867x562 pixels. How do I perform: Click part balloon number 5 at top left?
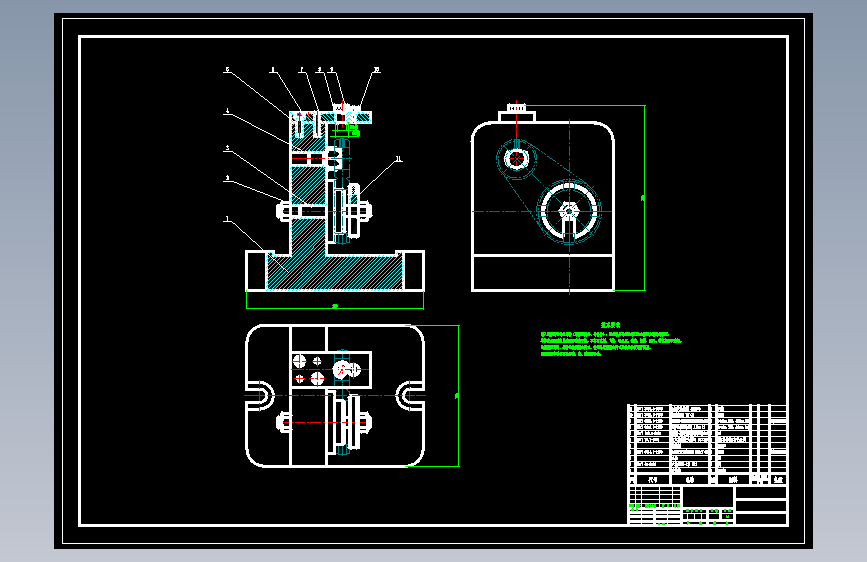click(x=227, y=70)
